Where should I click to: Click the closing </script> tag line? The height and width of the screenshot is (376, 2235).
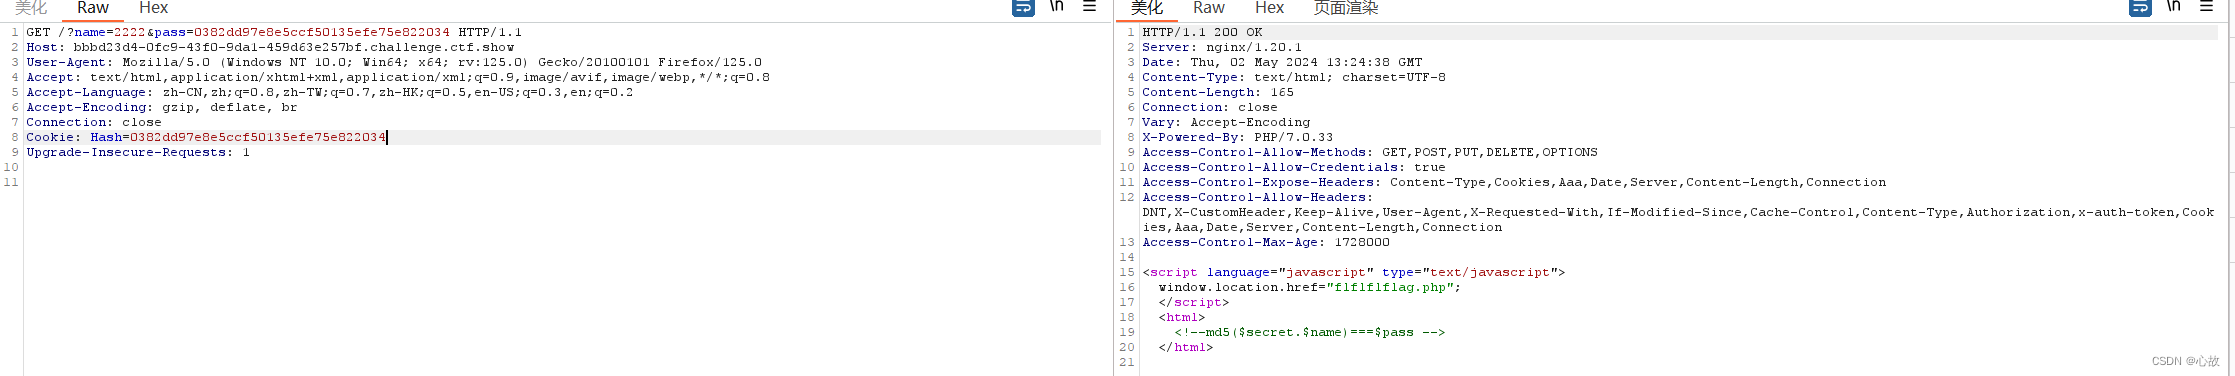[1194, 302]
